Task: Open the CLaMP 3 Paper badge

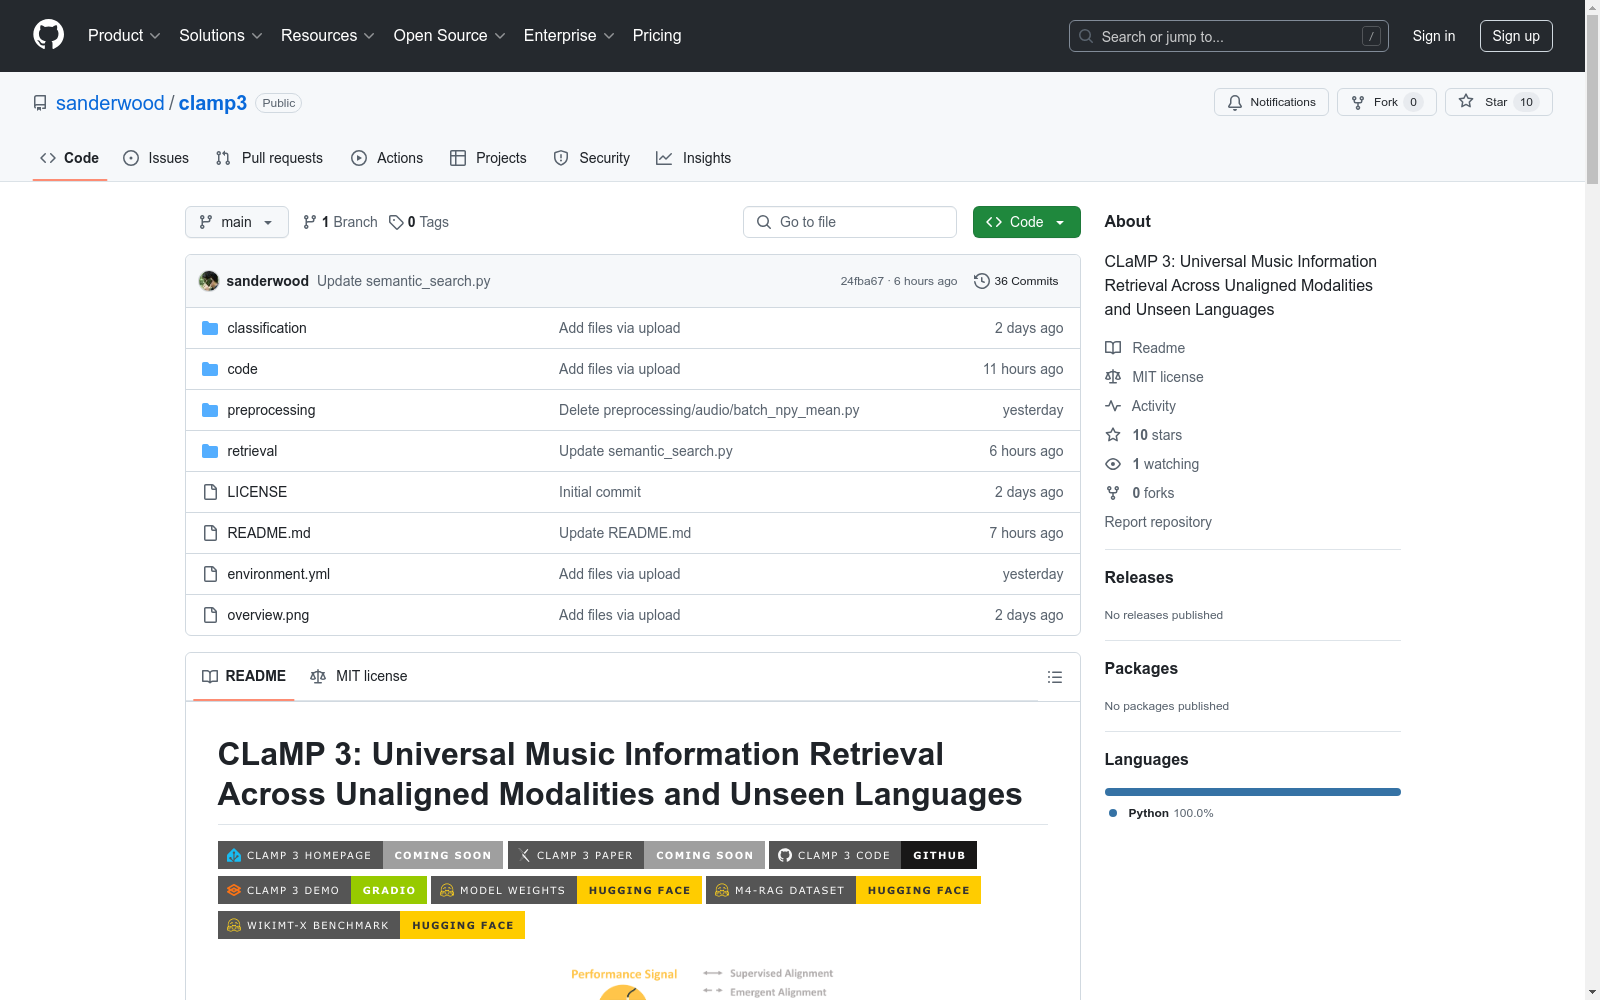Action: point(636,855)
